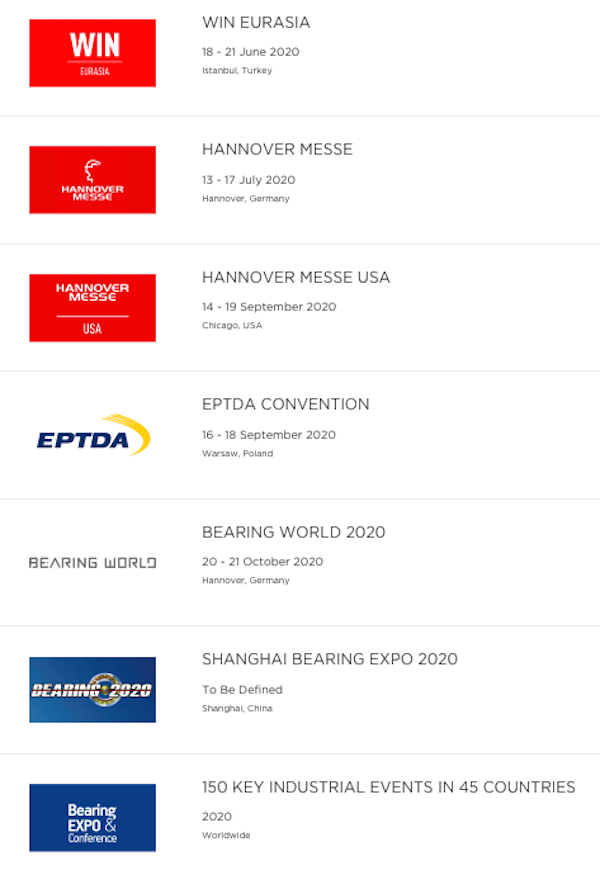
Task: Click the 18 - 21 June 2020 date
Action: click(250, 52)
